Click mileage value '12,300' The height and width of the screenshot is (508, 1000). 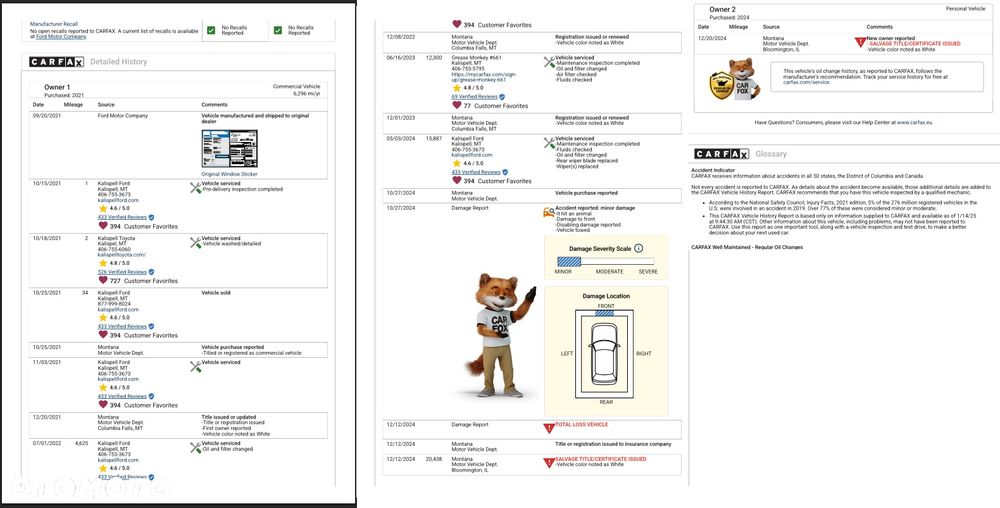pos(434,57)
